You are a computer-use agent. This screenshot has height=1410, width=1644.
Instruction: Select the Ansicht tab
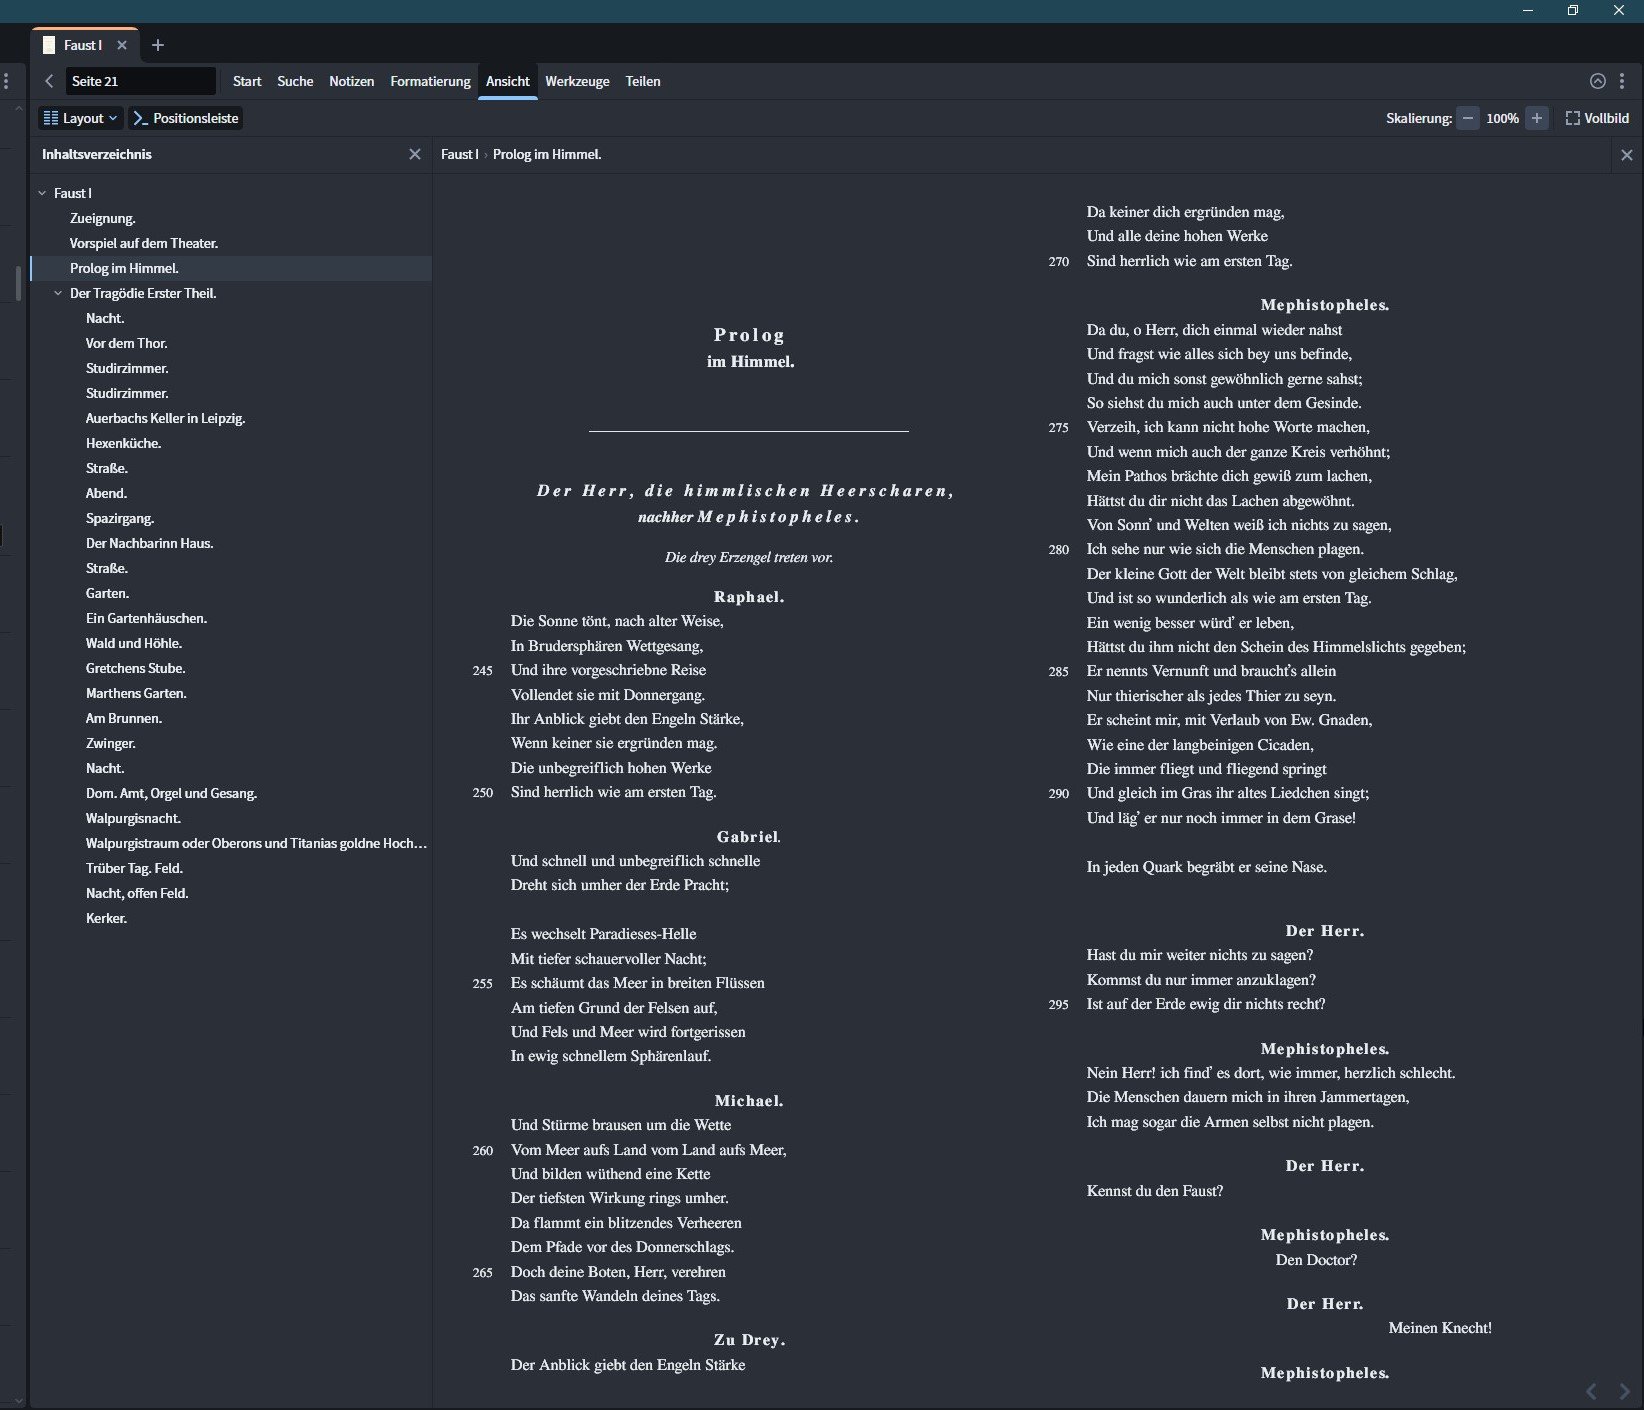click(x=508, y=81)
